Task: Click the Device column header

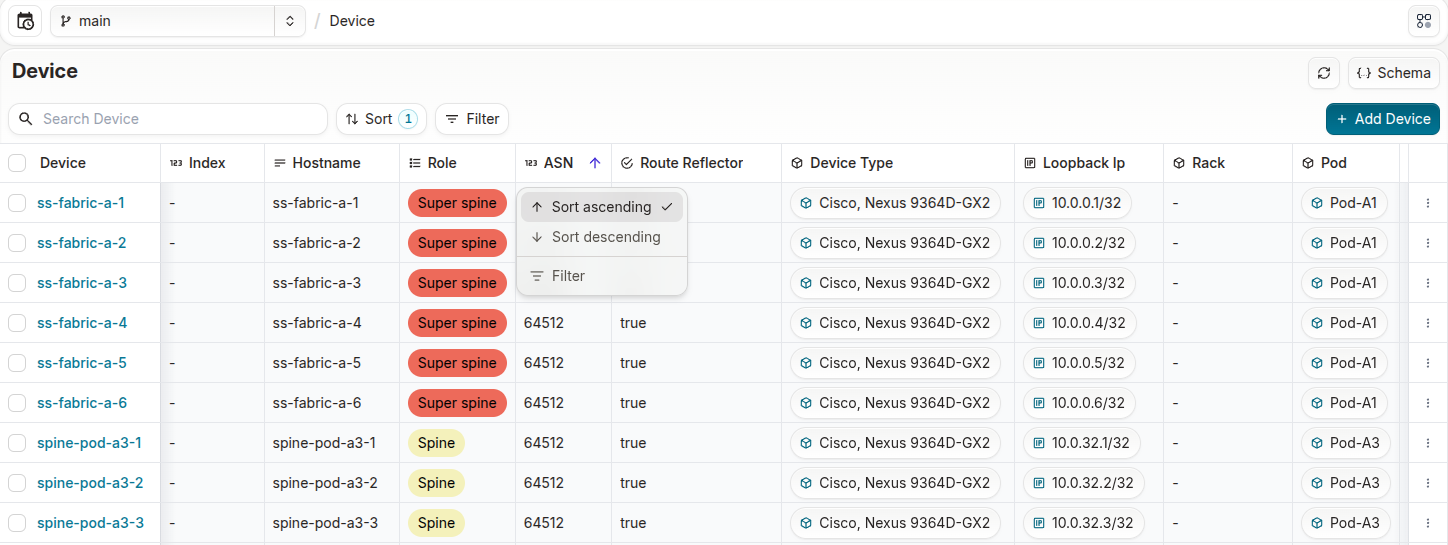Action: point(63,163)
